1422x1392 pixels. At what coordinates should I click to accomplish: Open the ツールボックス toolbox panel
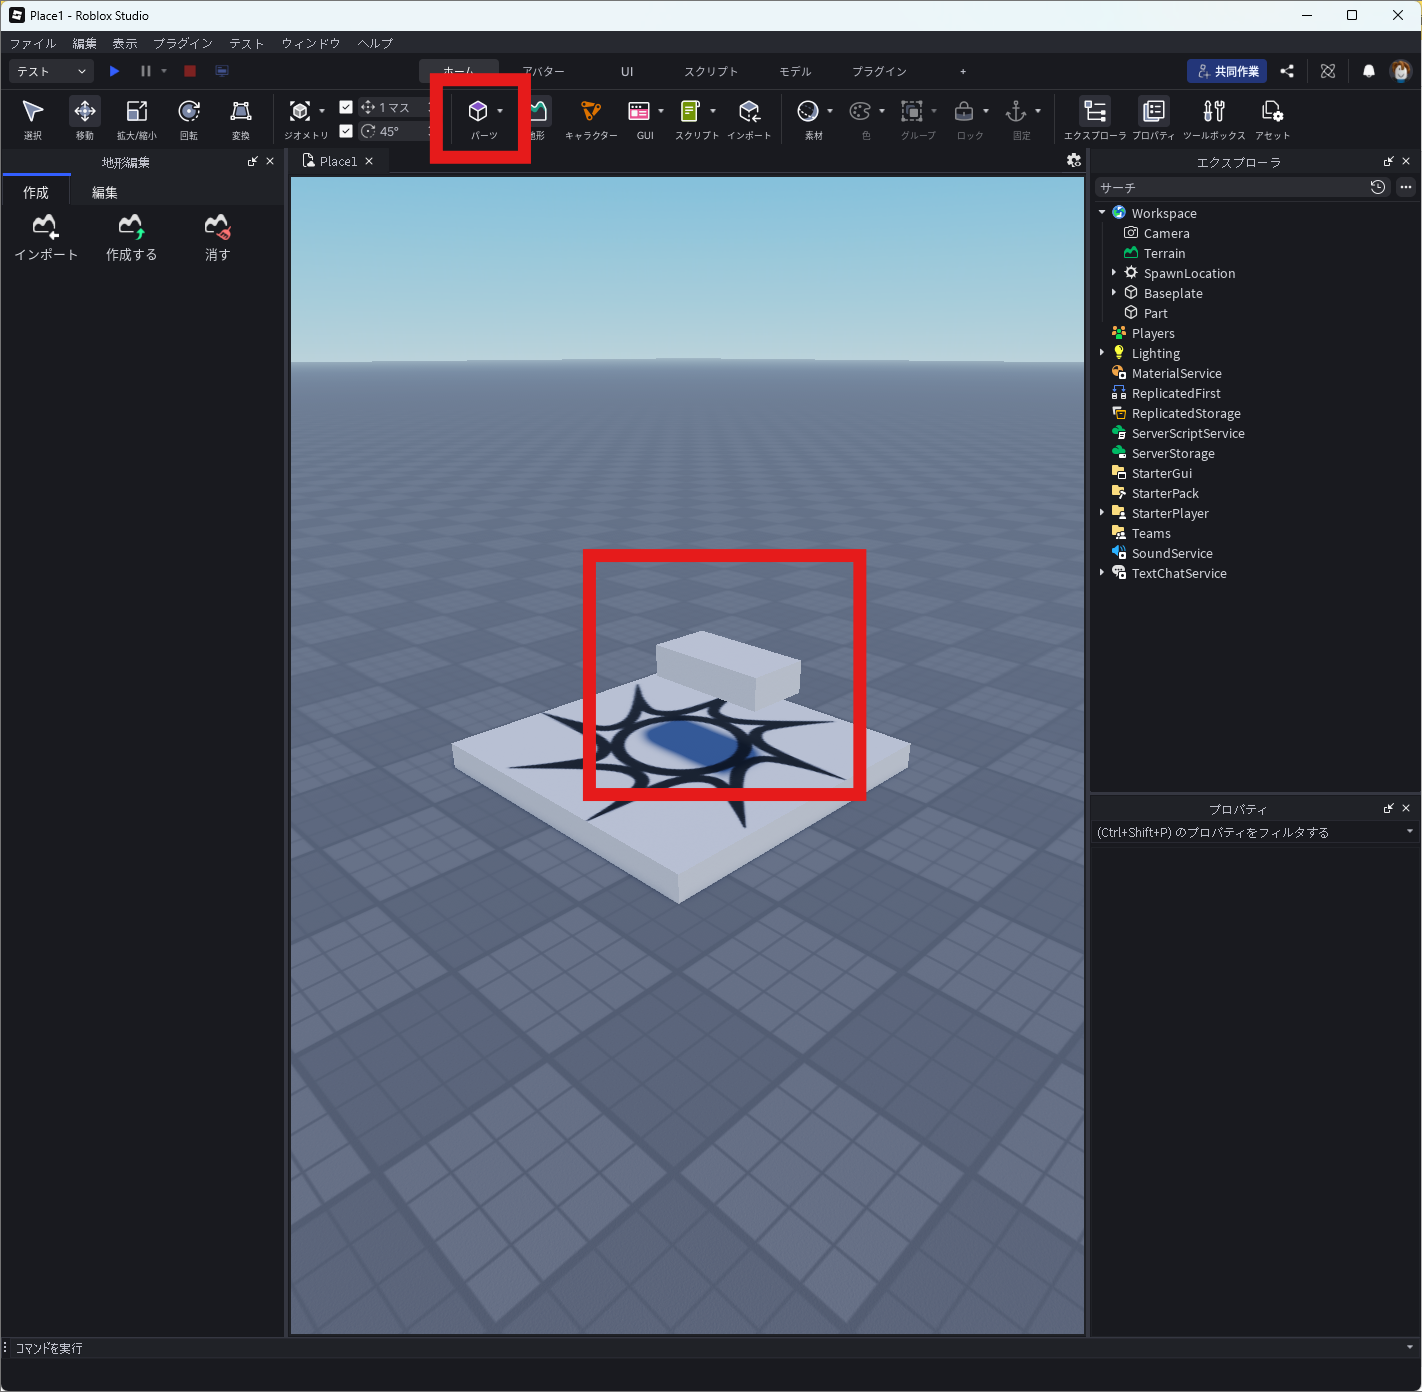point(1214,117)
